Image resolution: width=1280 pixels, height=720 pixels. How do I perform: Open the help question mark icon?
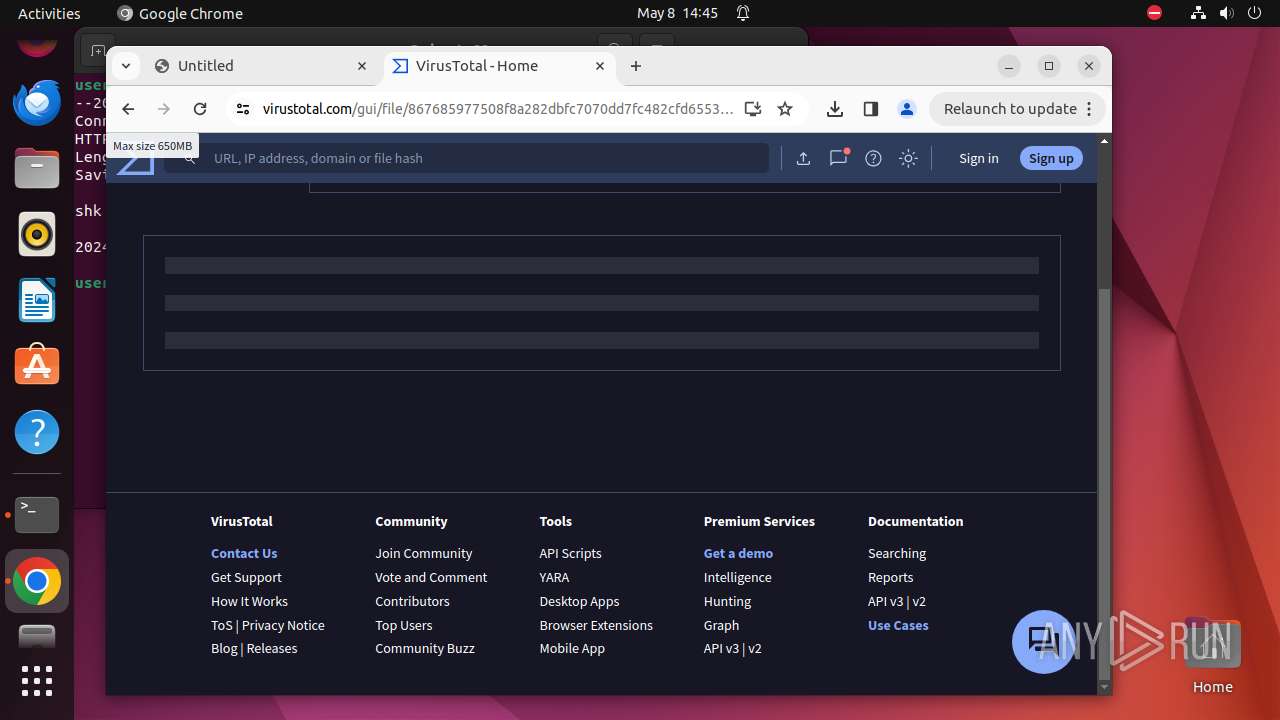(x=873, y=158)
